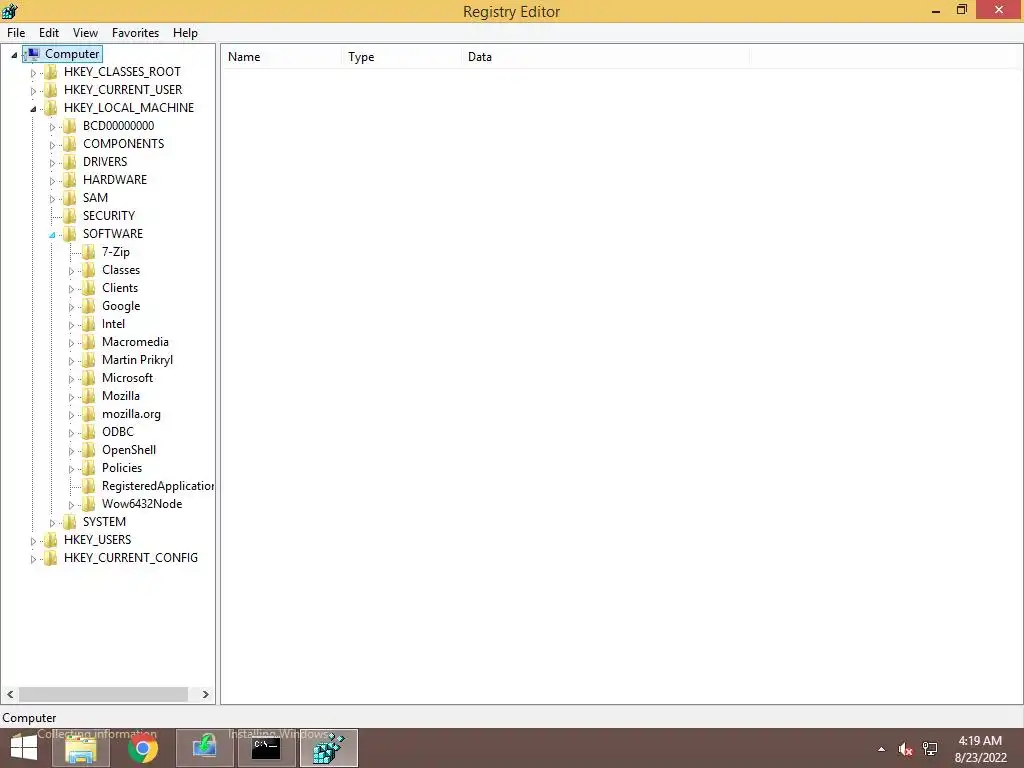The image size is (1024, 768).
Task: Expand the BCD00000000 key
Action: click(52, 127)
